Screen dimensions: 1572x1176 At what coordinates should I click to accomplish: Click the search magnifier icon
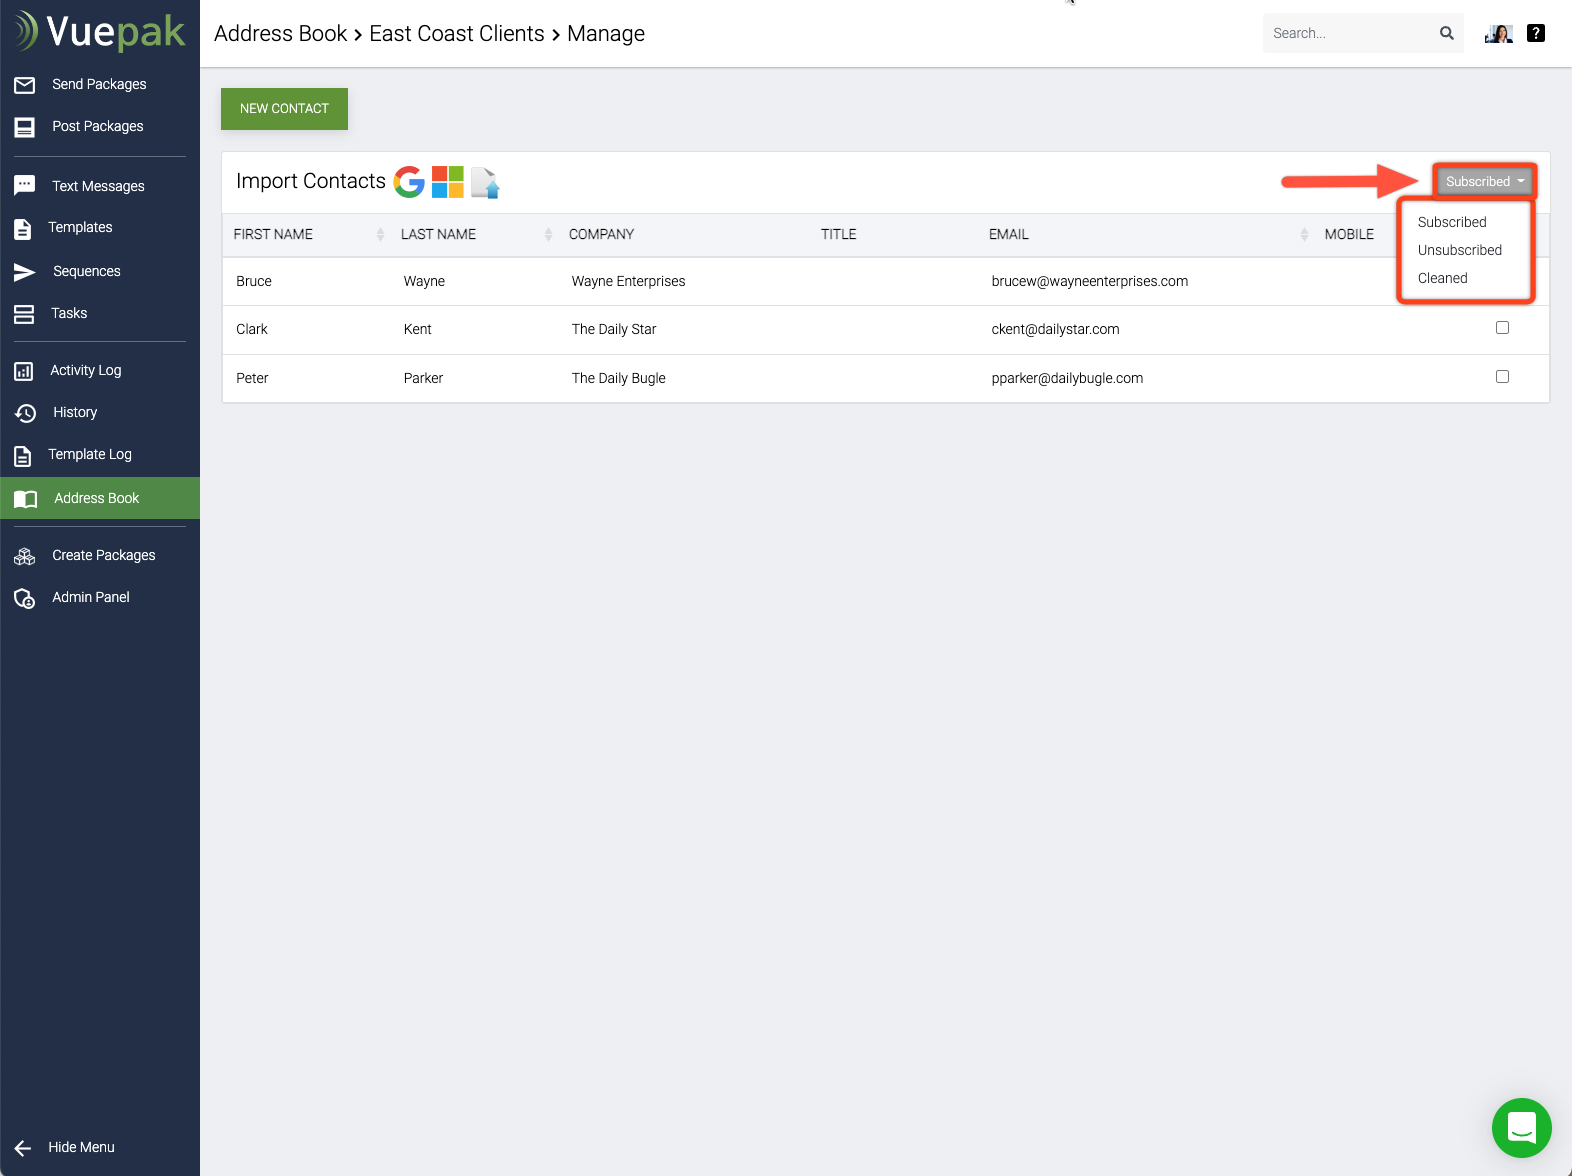pos(1446,33)
